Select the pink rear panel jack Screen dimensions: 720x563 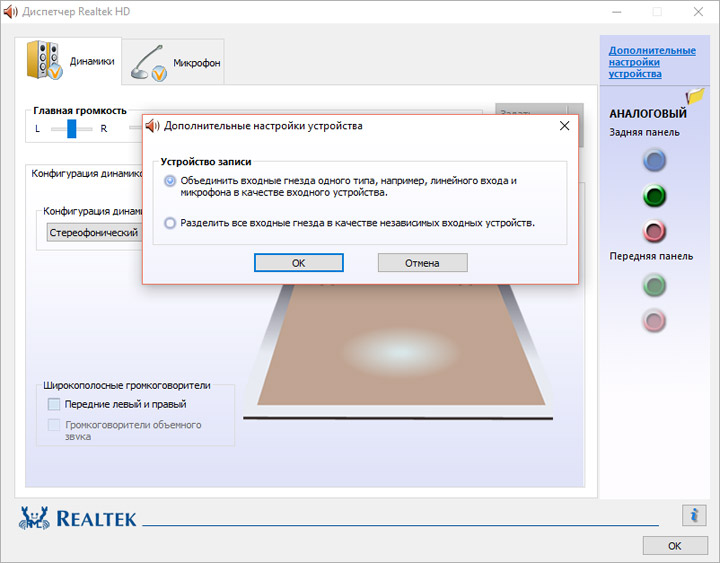tap(654, 231)
